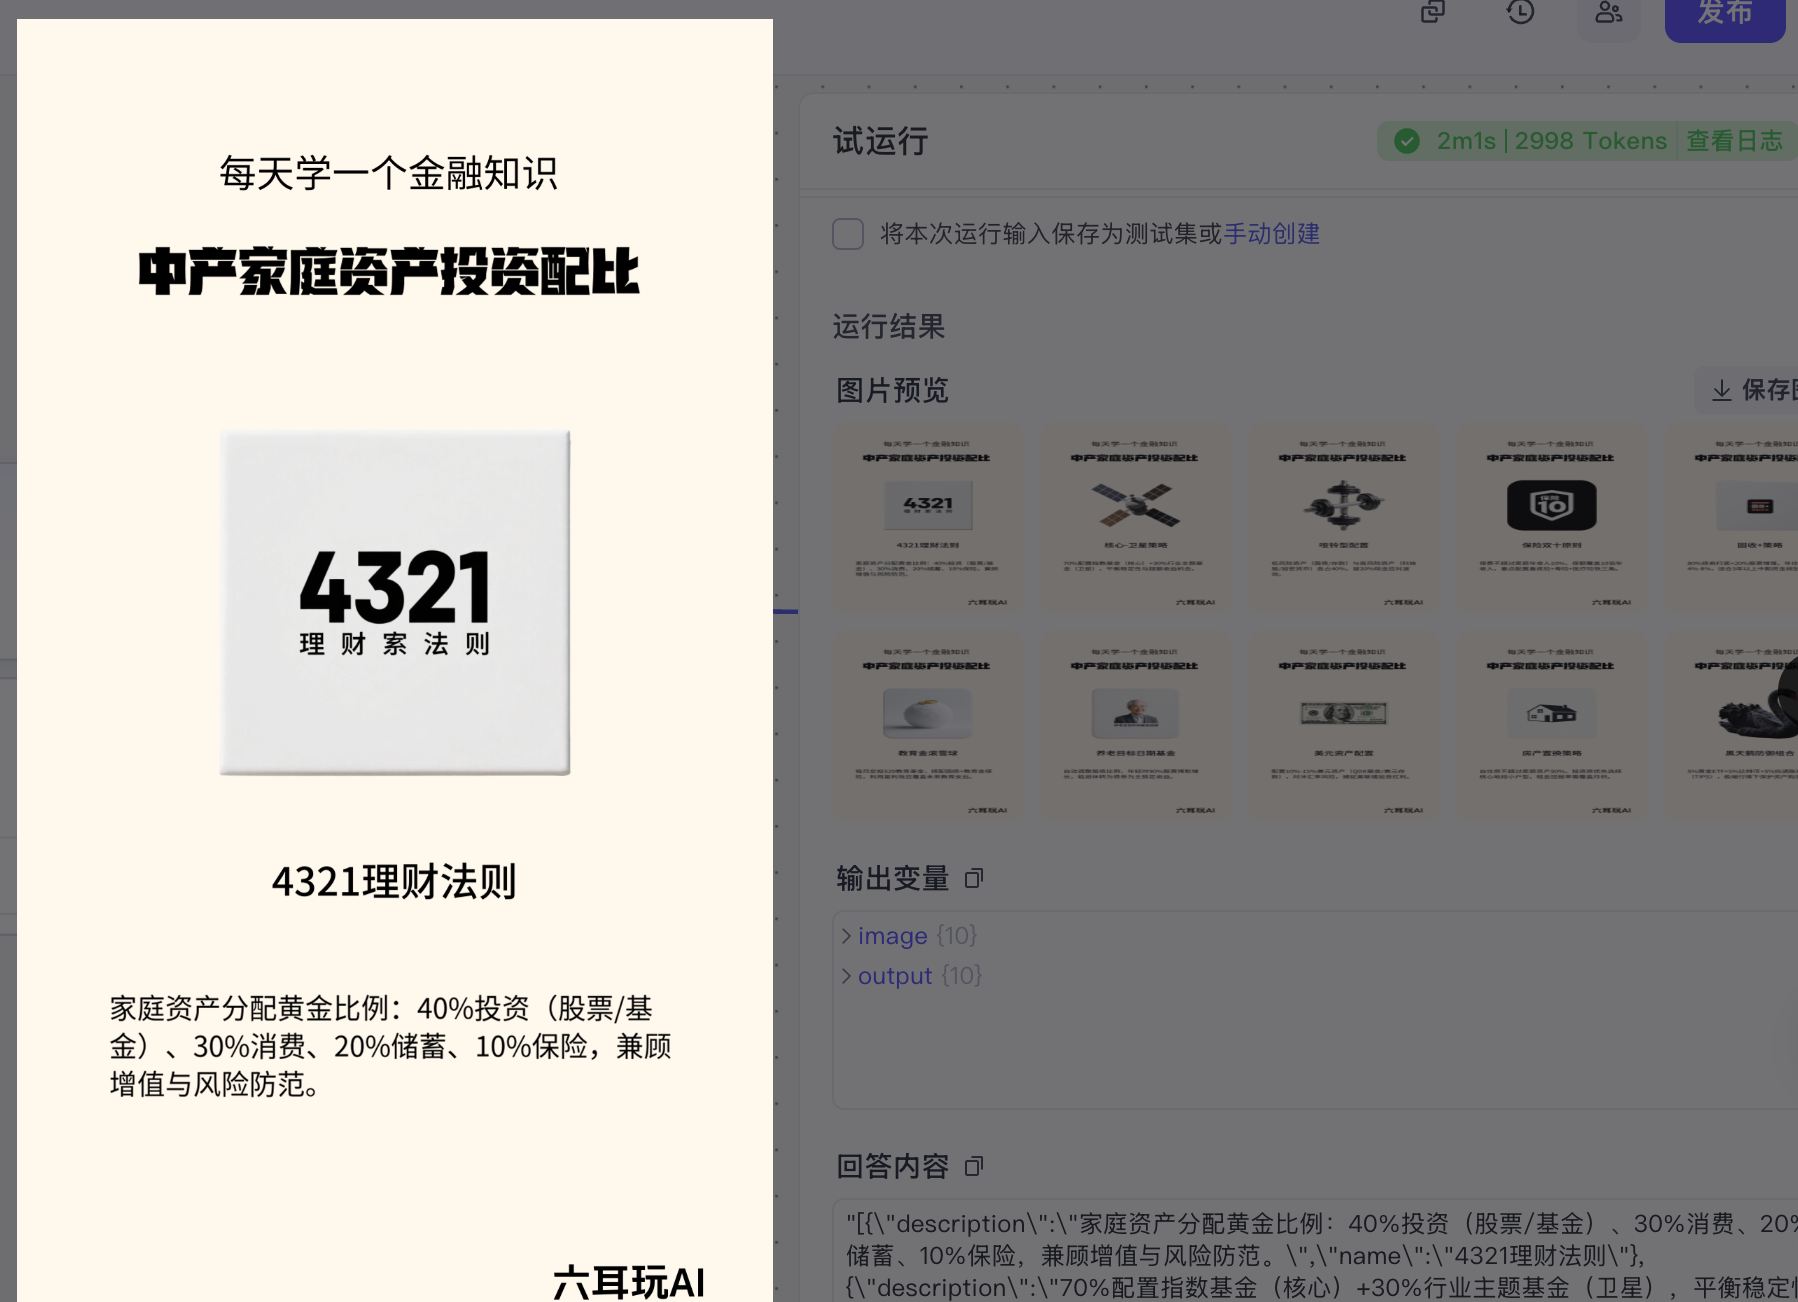Select the satellite strategy image thumbnail

click(1136, 518)
